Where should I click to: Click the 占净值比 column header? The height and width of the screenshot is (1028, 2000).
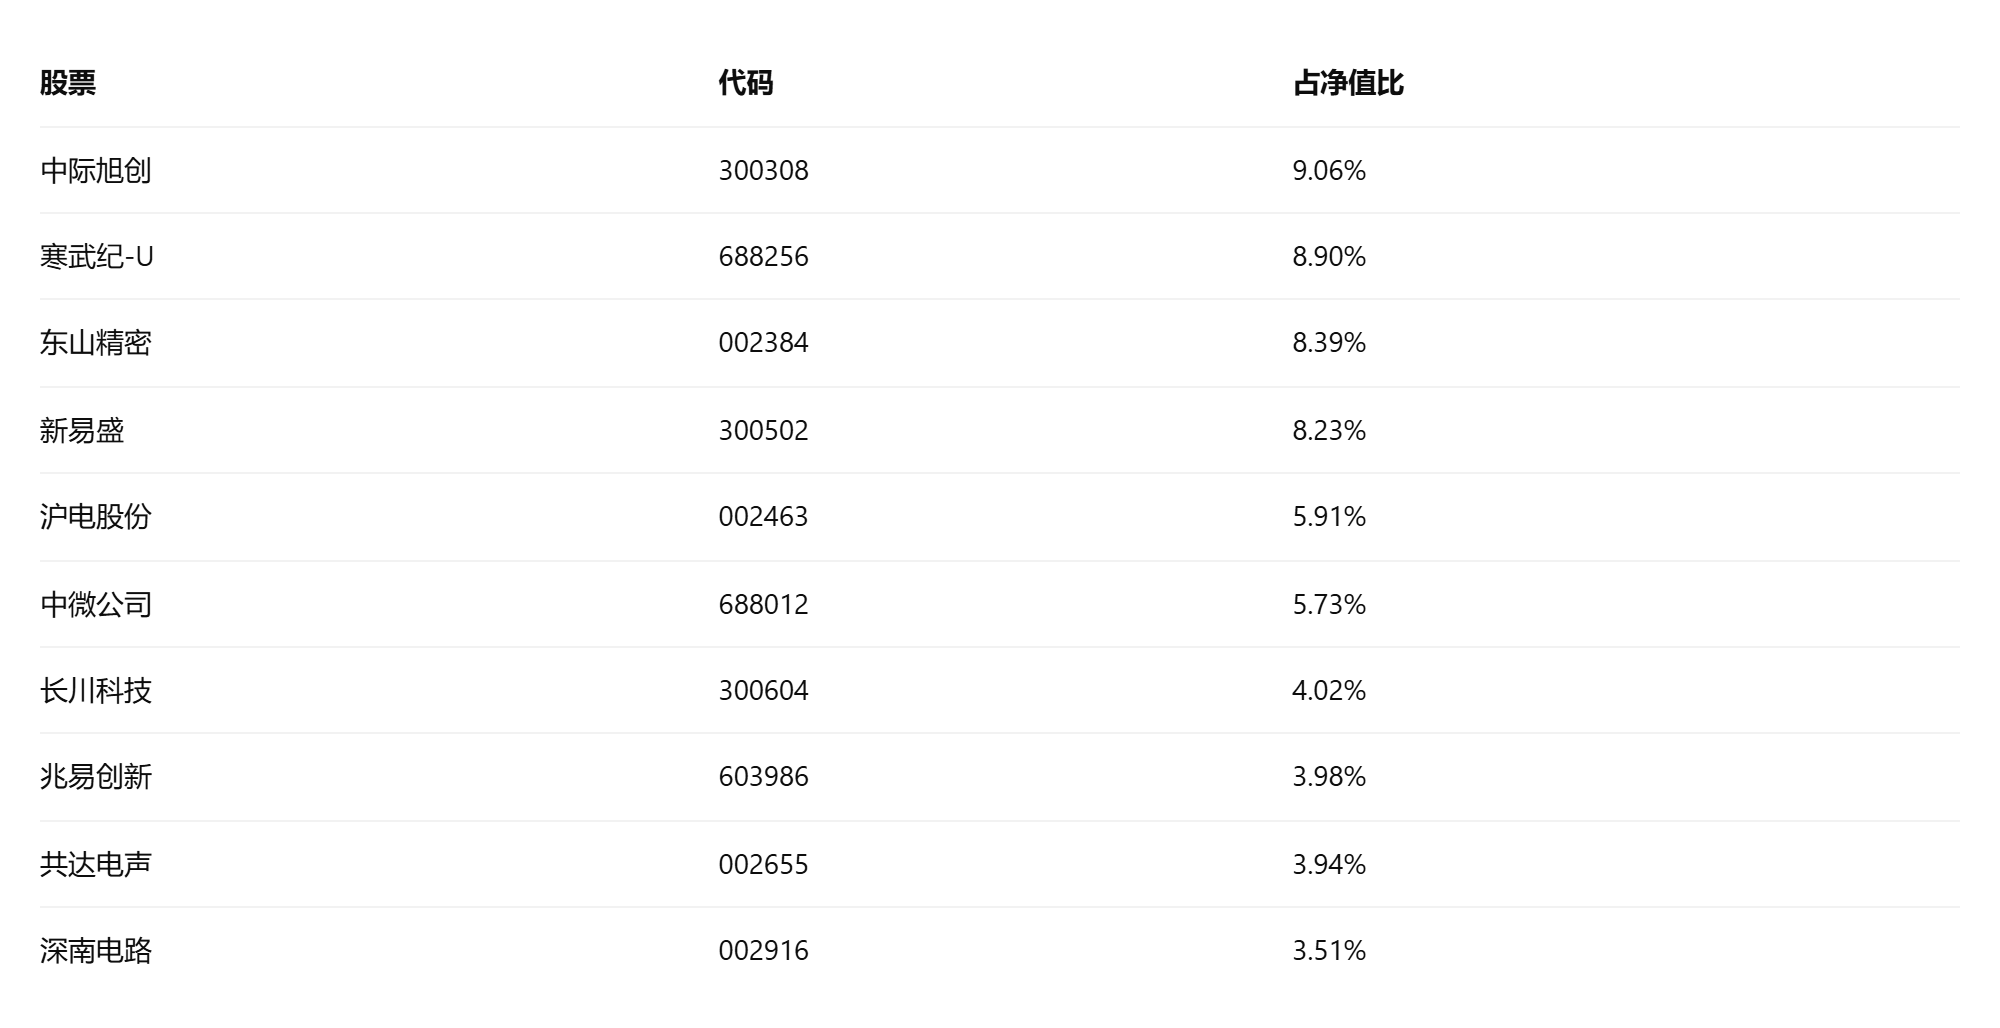tap(1348, 83)
